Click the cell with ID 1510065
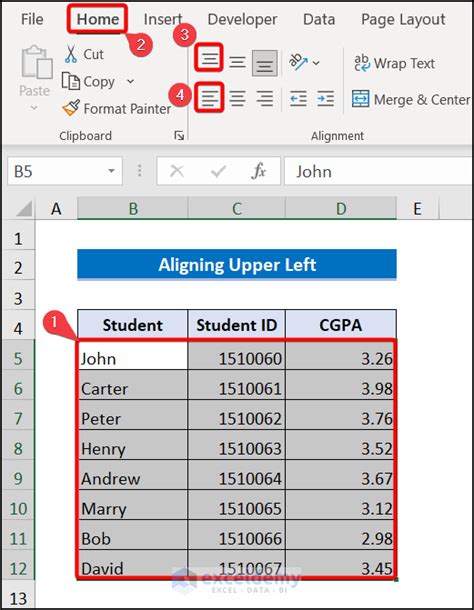The width and height of the screenshot is (474, 610). pos(237,505)
